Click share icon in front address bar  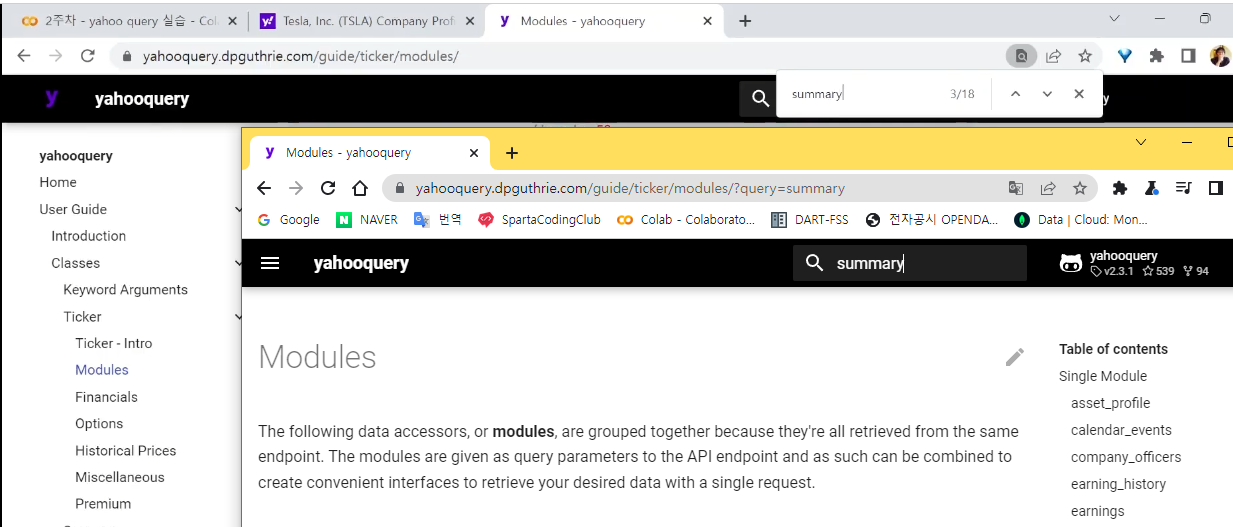click(1048, 188)
